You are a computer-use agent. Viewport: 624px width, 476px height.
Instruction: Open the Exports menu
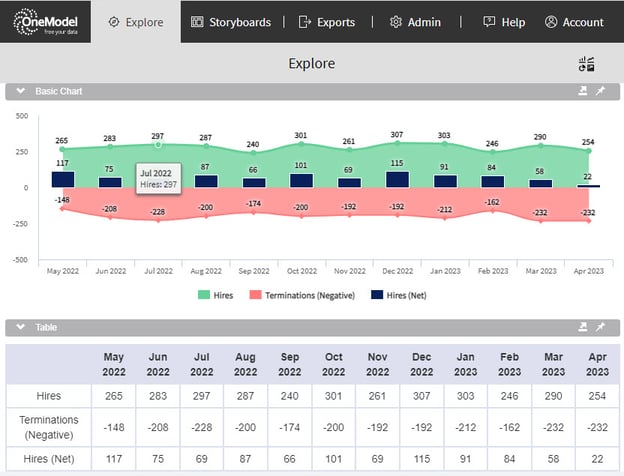coord(327,22)
